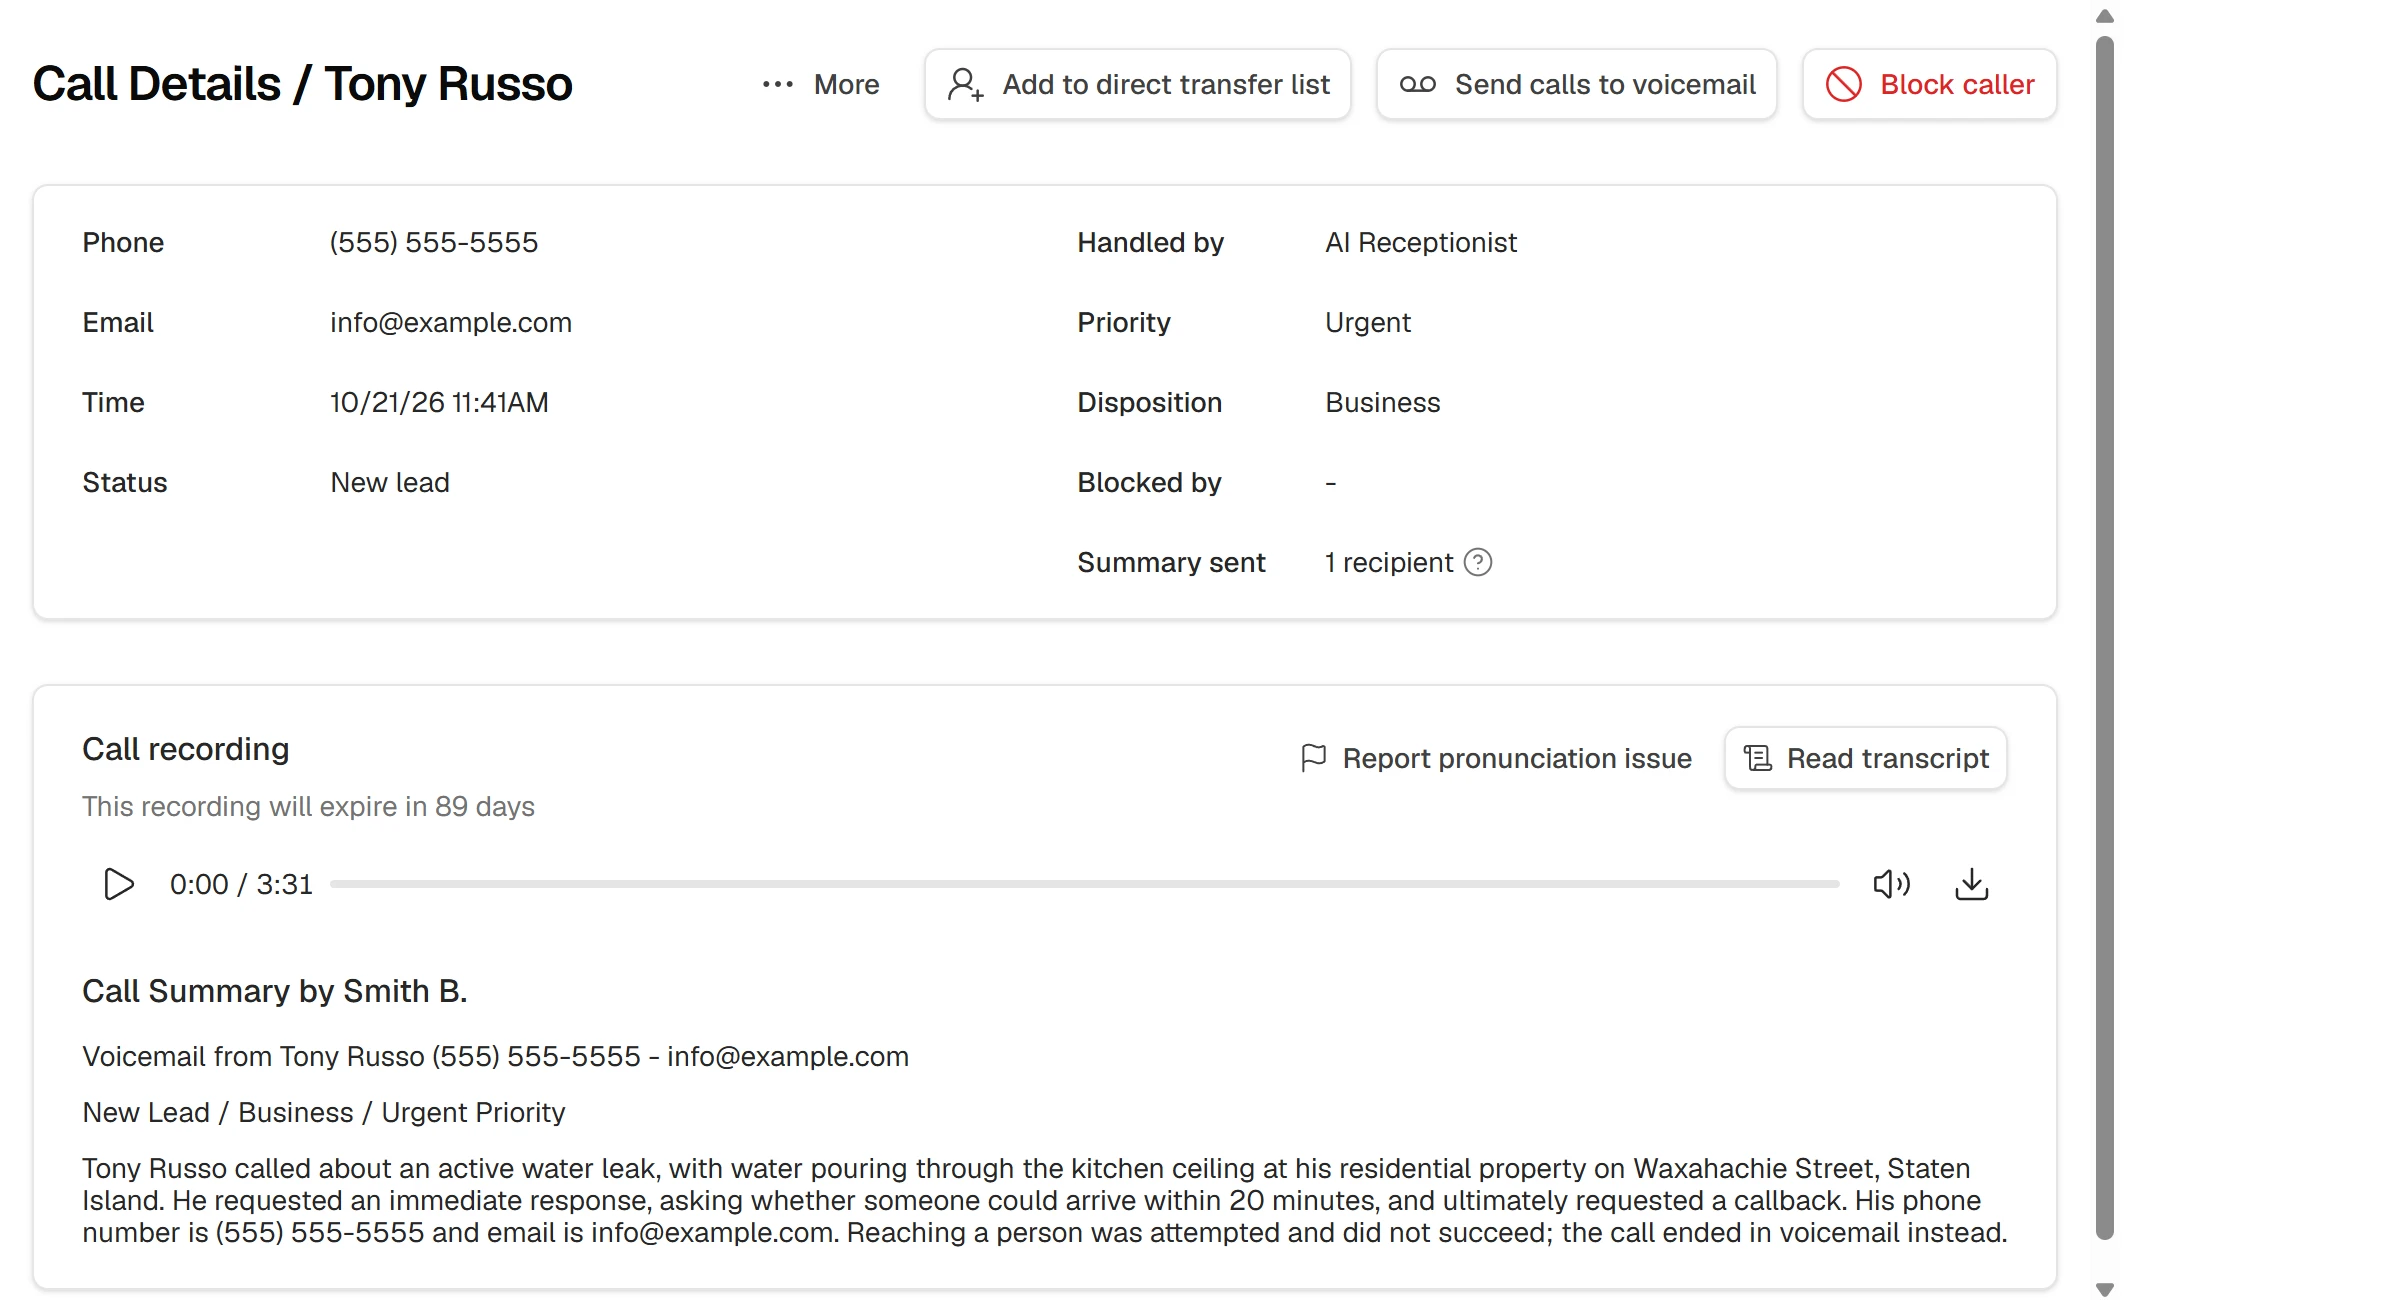Open the More options menu
This screenshot has width=2400, height=1300.
(820, 84)
